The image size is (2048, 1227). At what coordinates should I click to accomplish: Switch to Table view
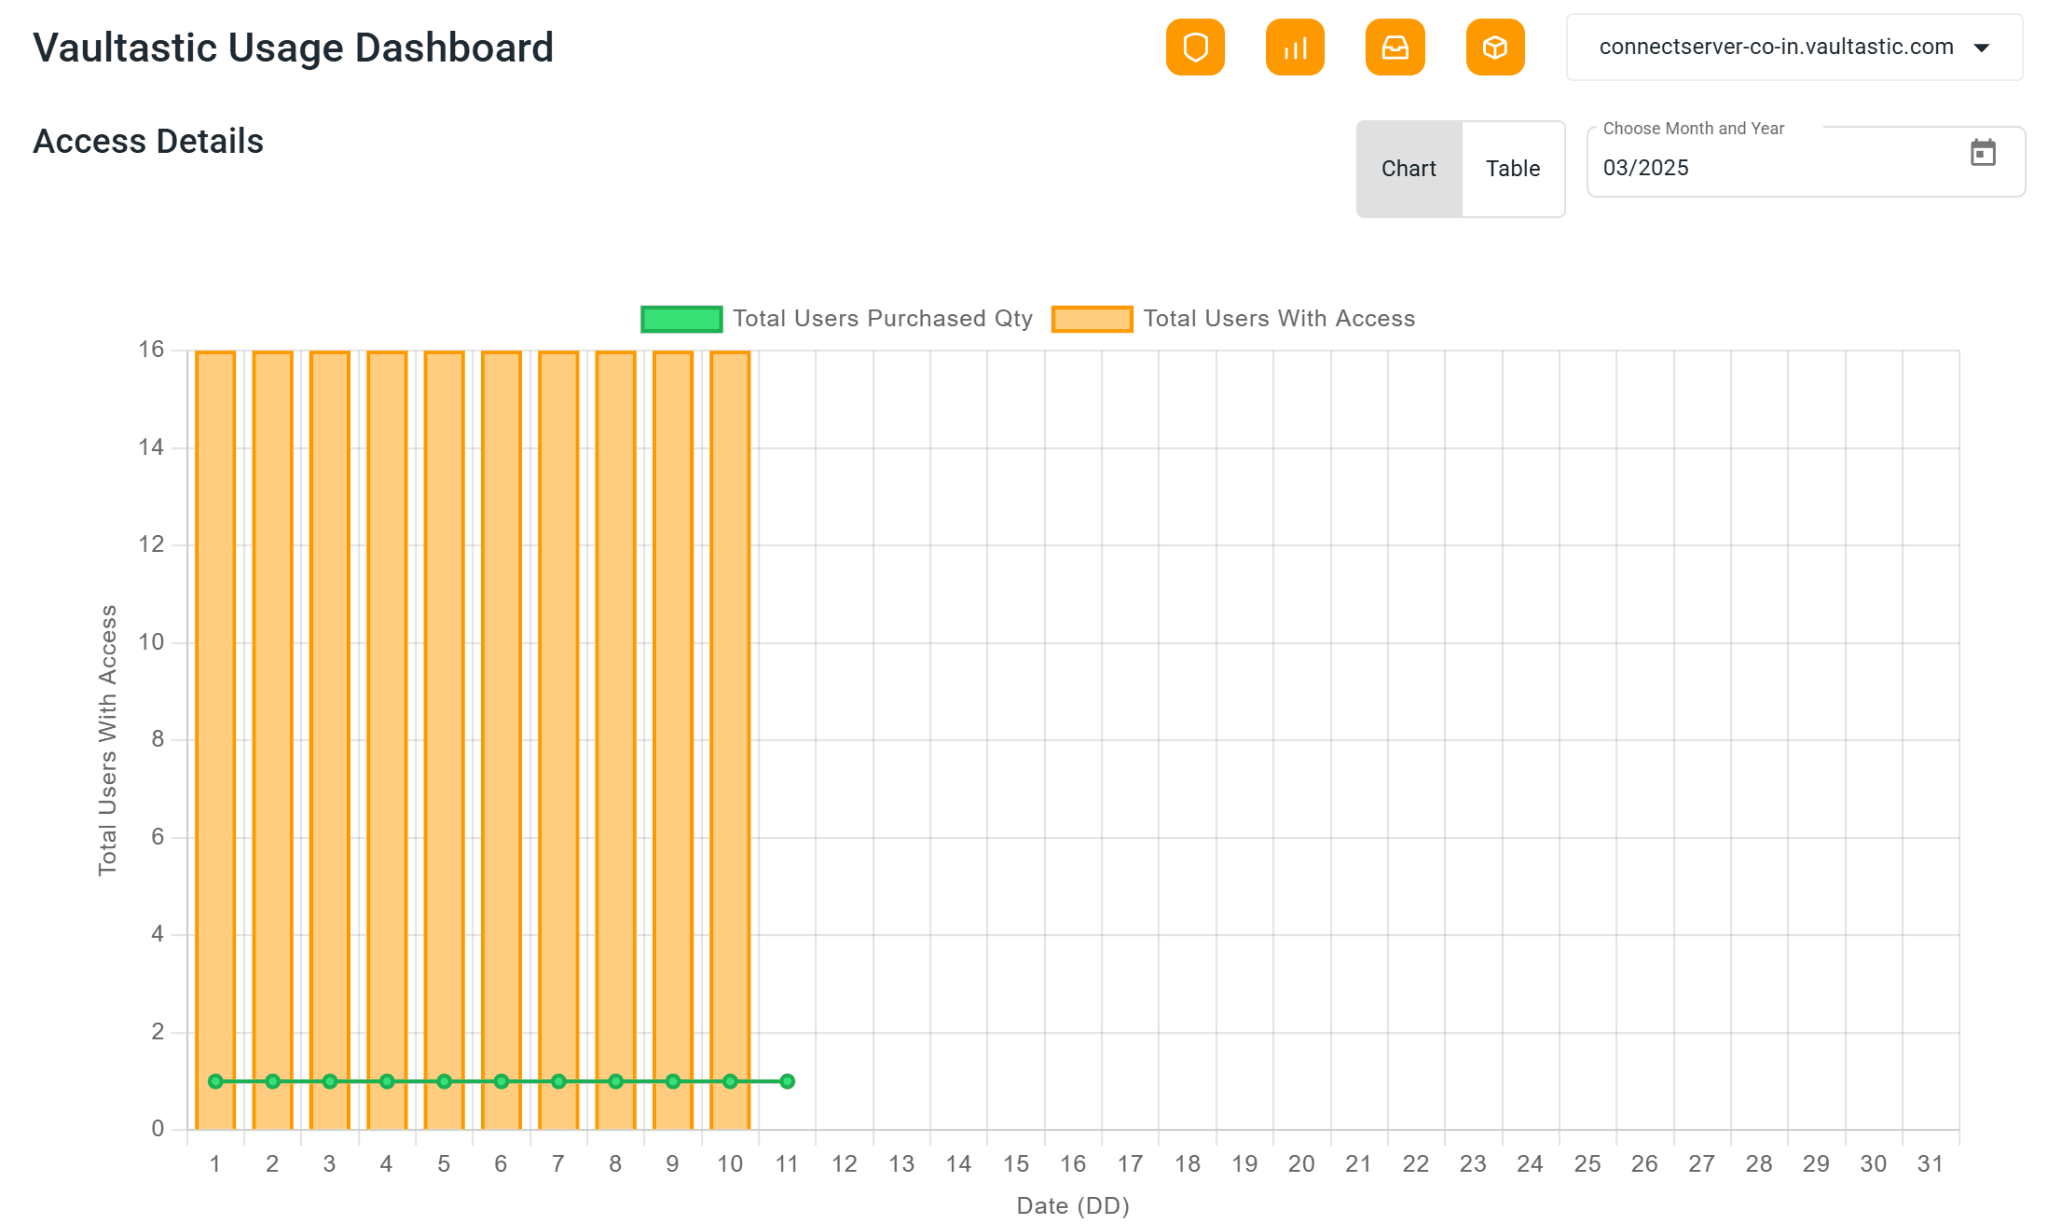point(1512,168)
